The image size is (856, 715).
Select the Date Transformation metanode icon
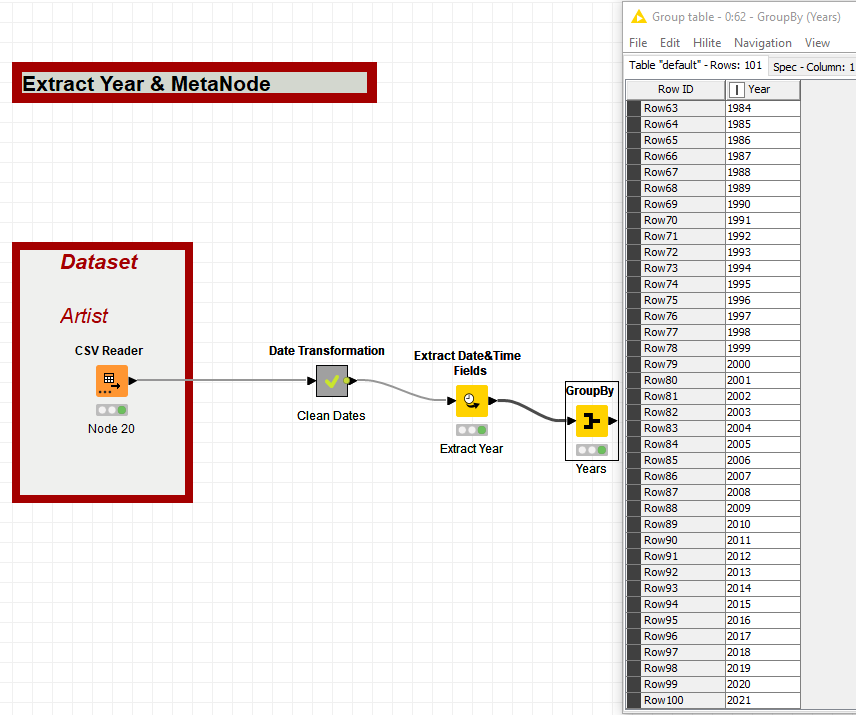point(332,381)
